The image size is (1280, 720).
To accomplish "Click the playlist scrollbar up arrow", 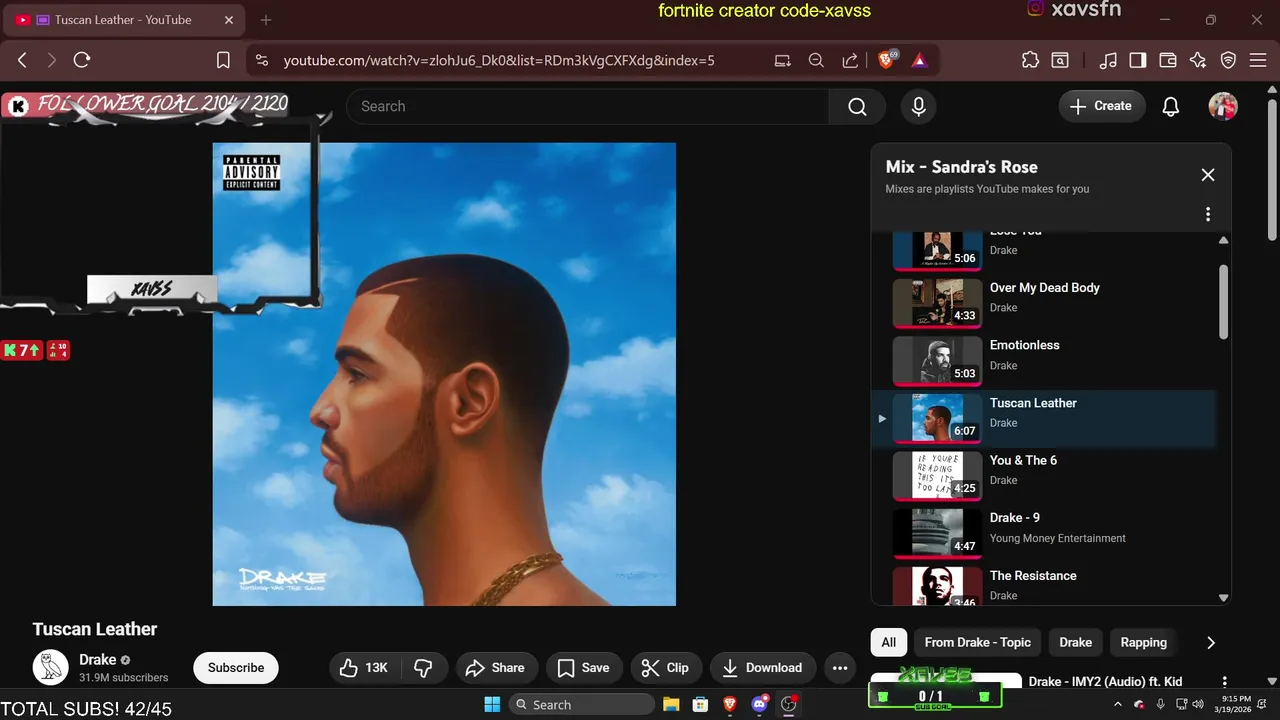I will tap(1223, 240).
